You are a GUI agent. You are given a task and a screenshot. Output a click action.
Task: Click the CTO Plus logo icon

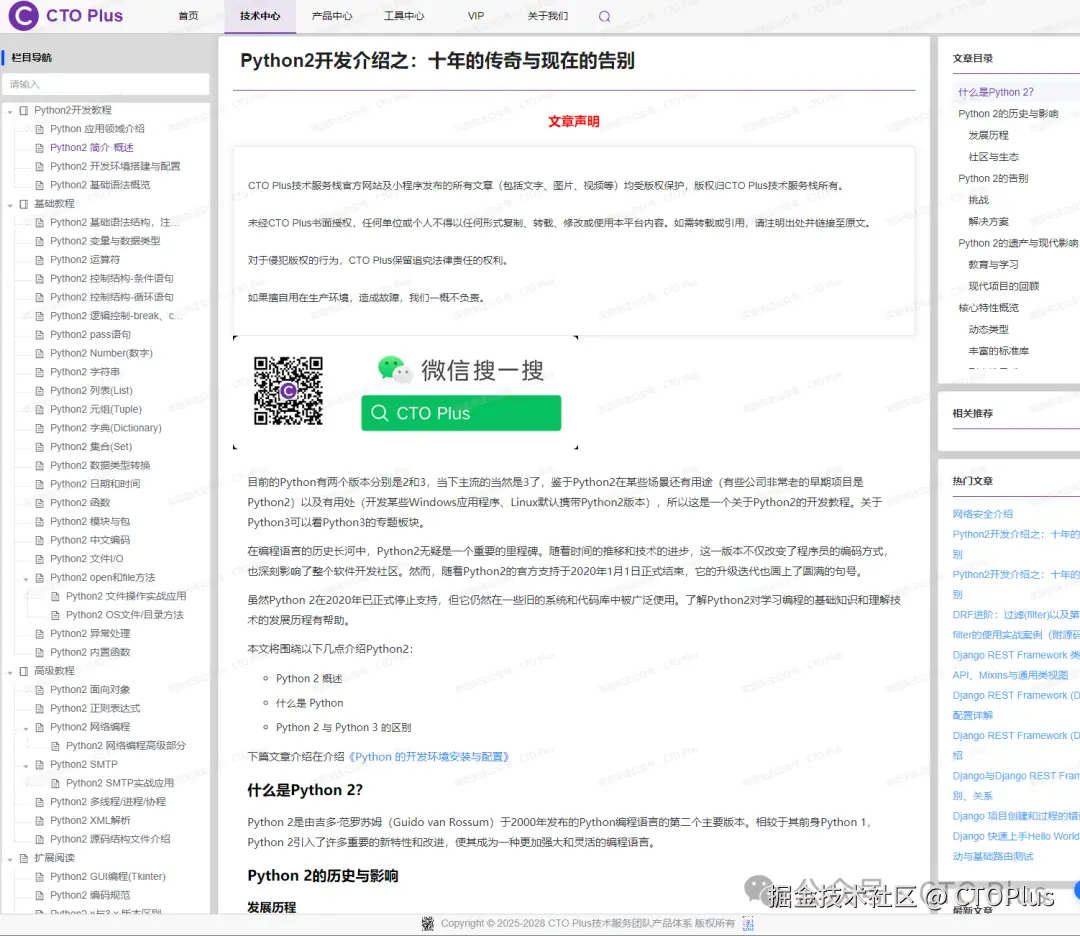click(x=22, y=15)
